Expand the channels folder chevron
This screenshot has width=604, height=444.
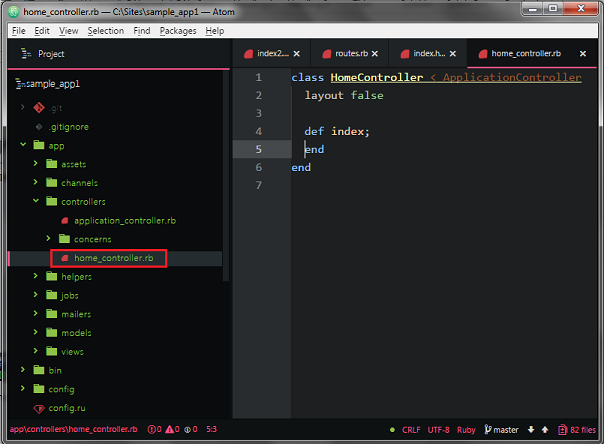(x=35, y=182)
